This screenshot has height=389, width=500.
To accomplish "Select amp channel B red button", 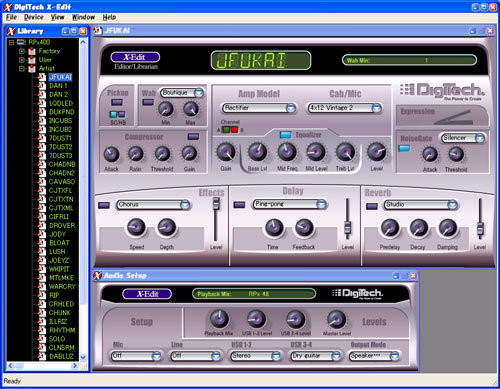I will pos(235,129).
